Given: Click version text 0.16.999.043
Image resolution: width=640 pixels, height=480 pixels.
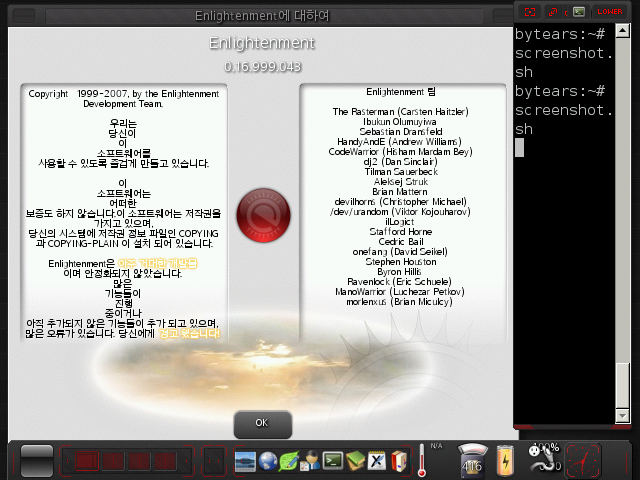Looking at the screenshot, I should pos(262,67).
